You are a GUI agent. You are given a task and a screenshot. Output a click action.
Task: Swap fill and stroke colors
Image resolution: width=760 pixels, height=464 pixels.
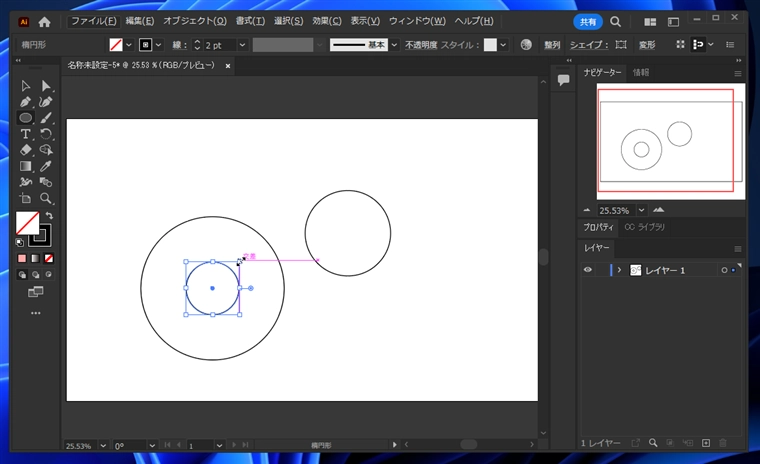click(x=49, y=215)
